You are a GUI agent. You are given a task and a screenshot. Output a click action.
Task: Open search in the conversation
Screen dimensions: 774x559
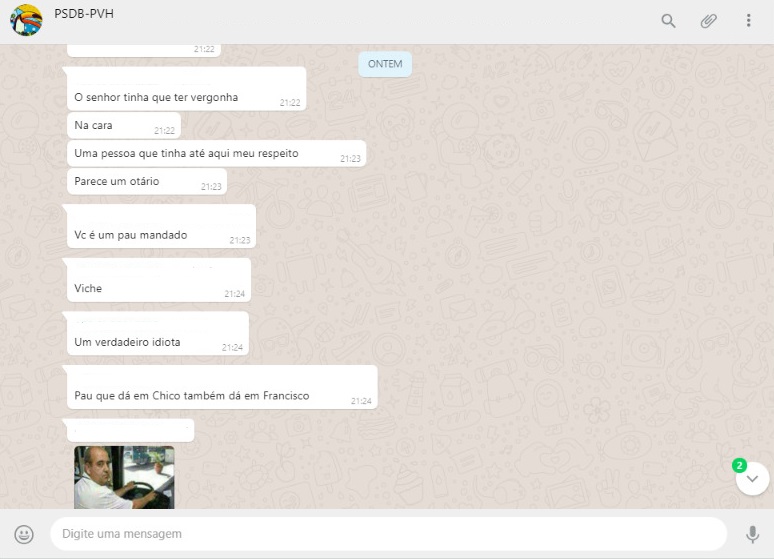[x=668, y=21]
